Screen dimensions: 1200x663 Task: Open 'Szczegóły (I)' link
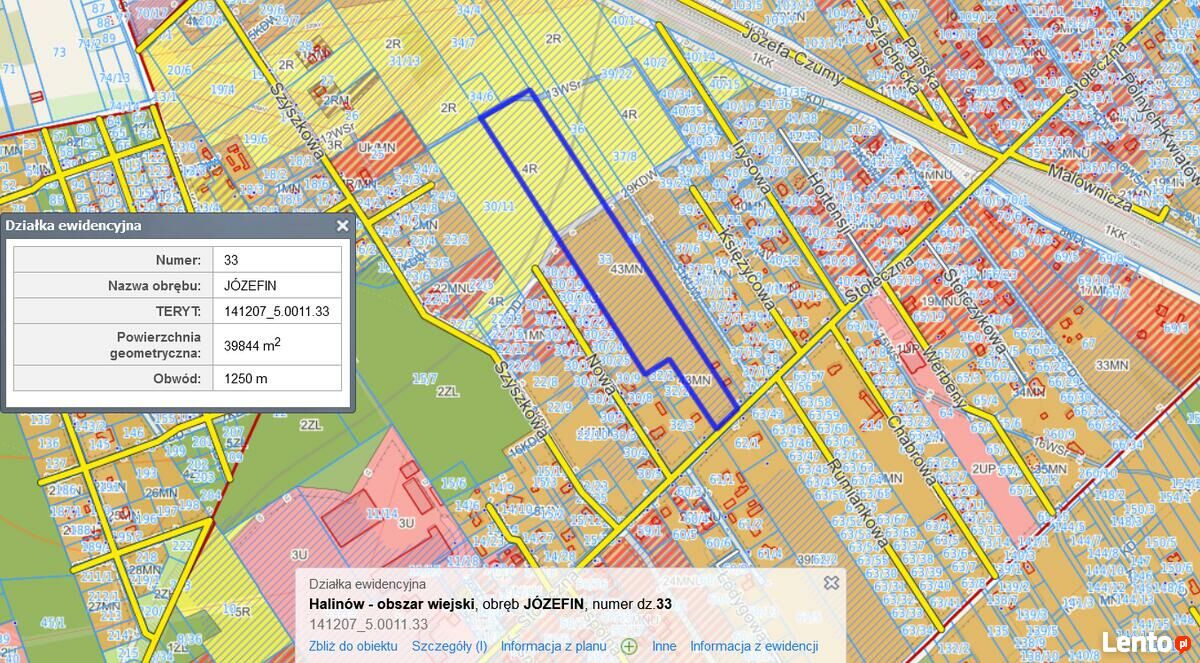[450, 646]
